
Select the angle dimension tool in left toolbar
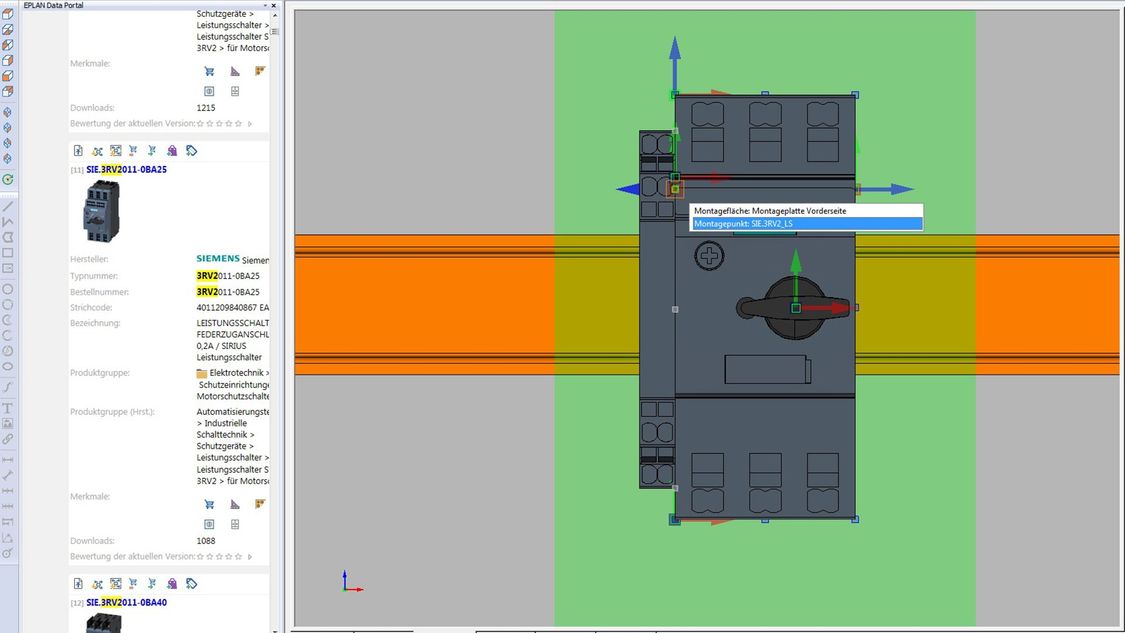[8, 538]
